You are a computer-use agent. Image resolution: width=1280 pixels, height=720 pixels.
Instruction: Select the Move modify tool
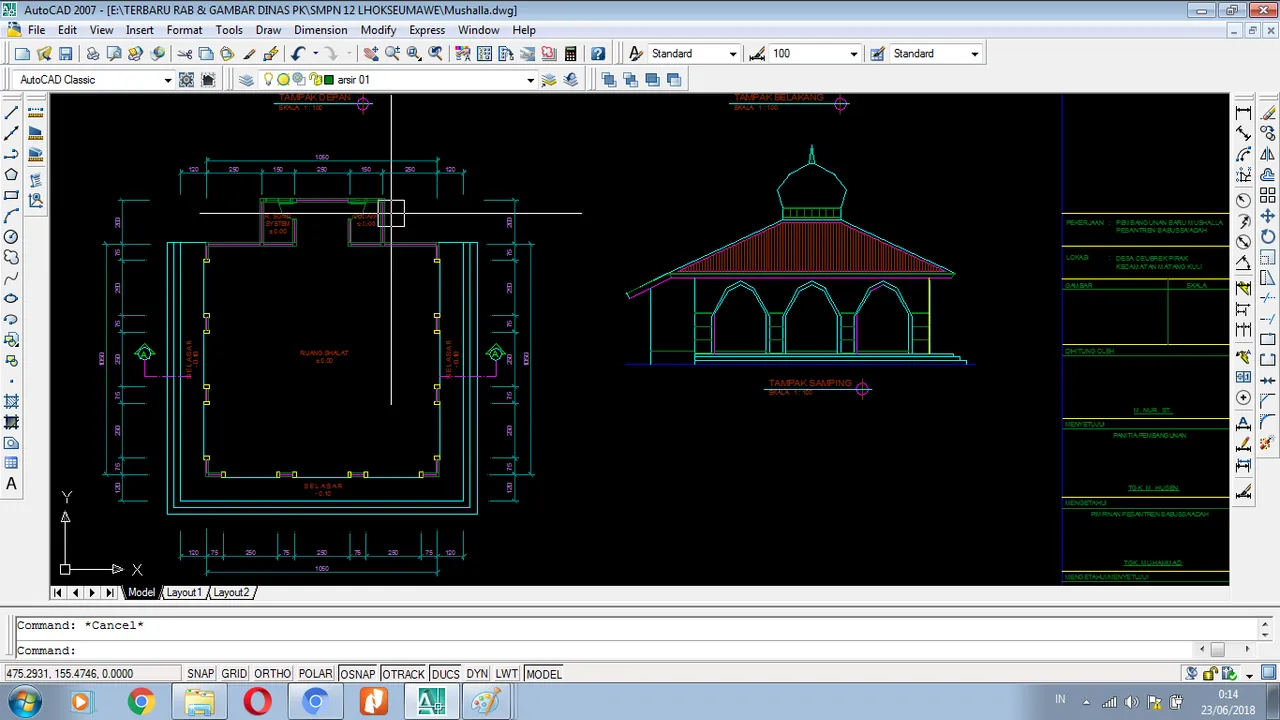1268,216
